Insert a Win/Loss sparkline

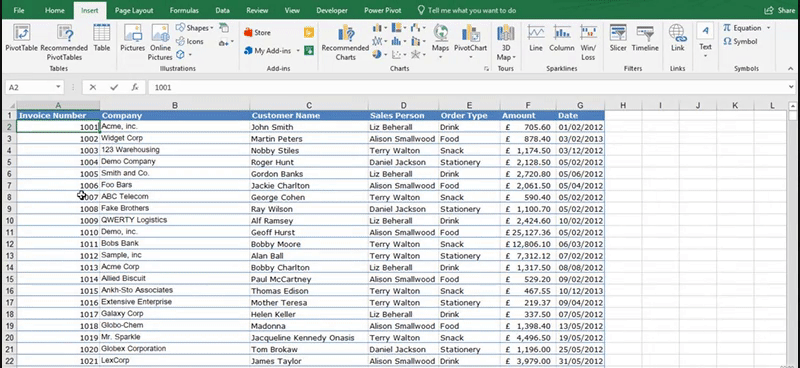coord(588,42)
